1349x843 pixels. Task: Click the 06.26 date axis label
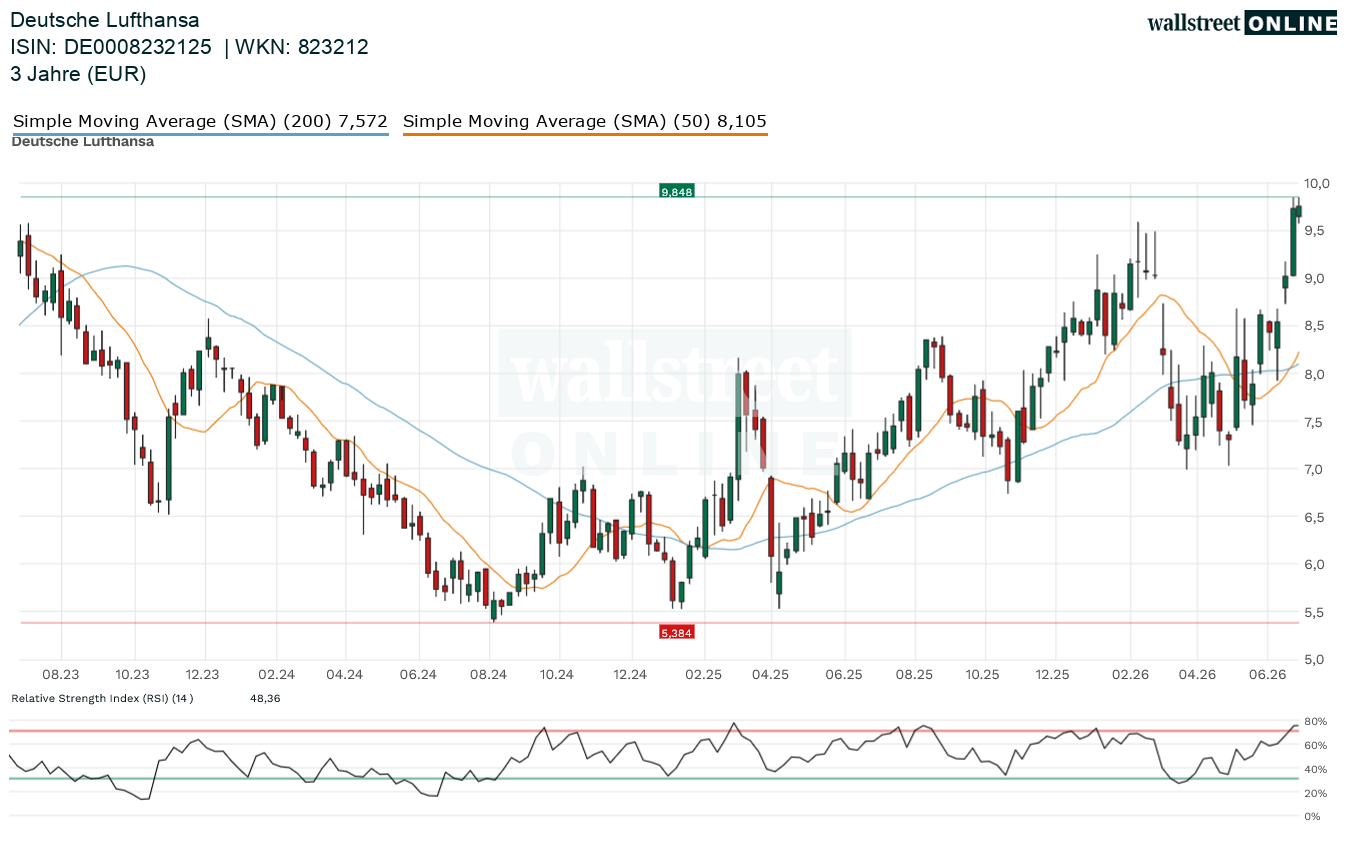tap(1267, 675)
